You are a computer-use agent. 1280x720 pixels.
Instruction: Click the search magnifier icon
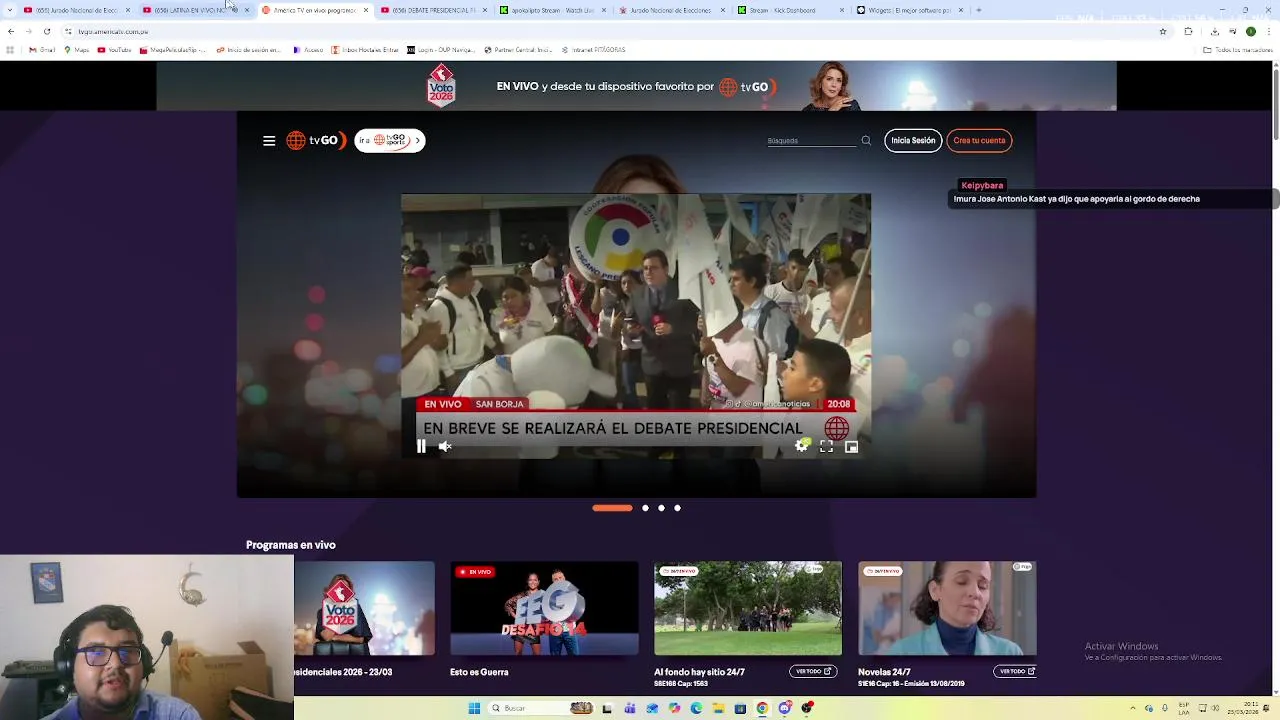(x=866, y=141)
